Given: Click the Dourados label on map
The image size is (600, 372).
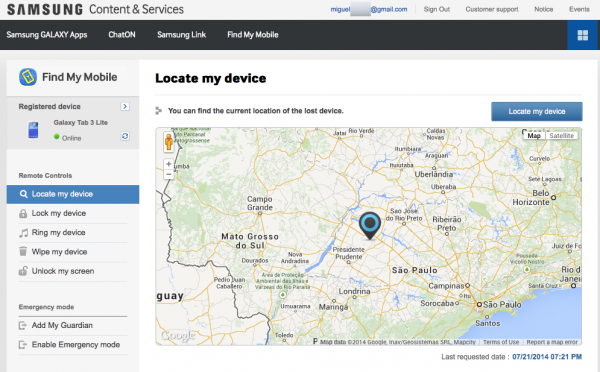Looking at the screenshot, I should [x=255, y=261].
